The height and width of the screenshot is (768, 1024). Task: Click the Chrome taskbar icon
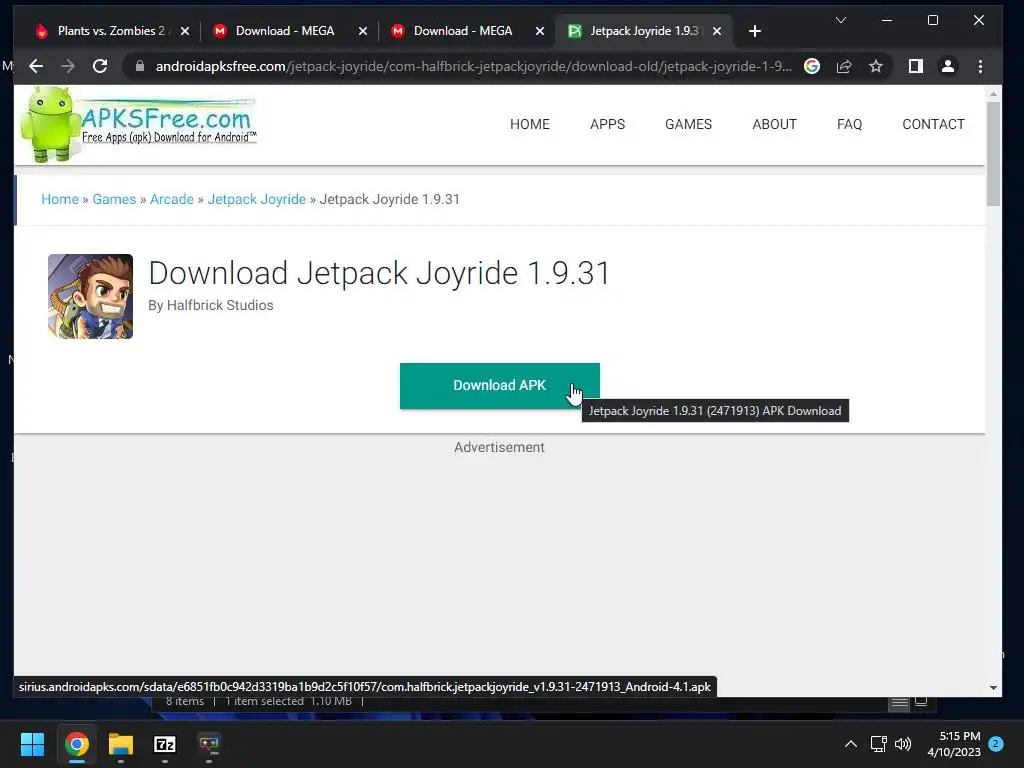(76, 744)
